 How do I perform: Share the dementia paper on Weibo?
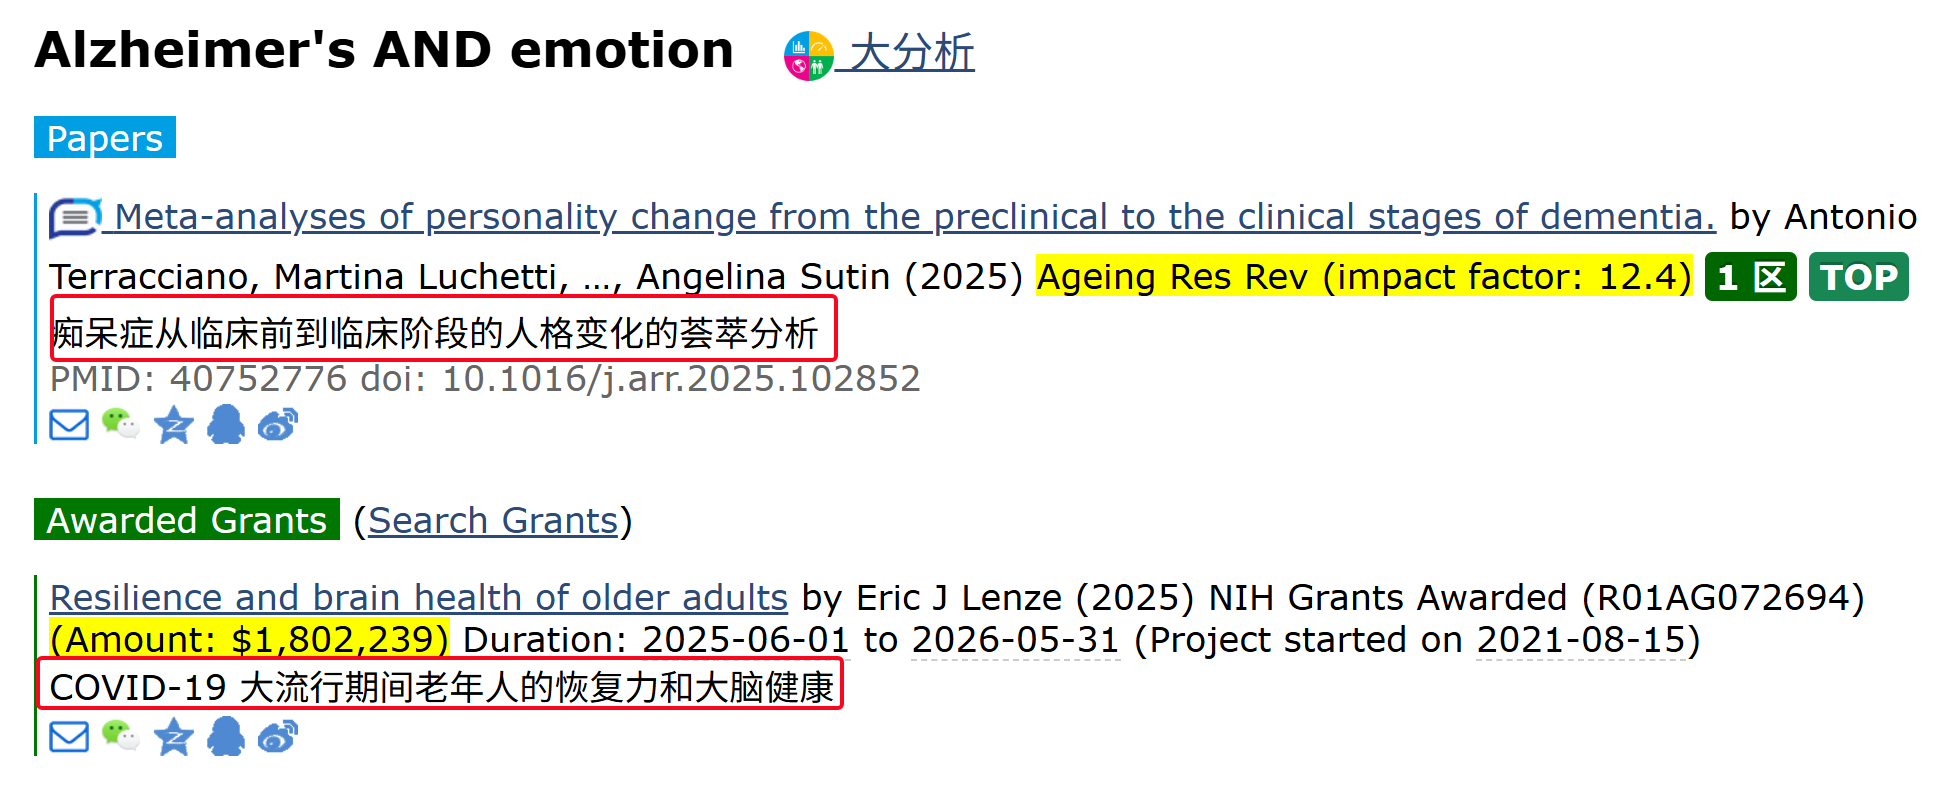[278, 425]
